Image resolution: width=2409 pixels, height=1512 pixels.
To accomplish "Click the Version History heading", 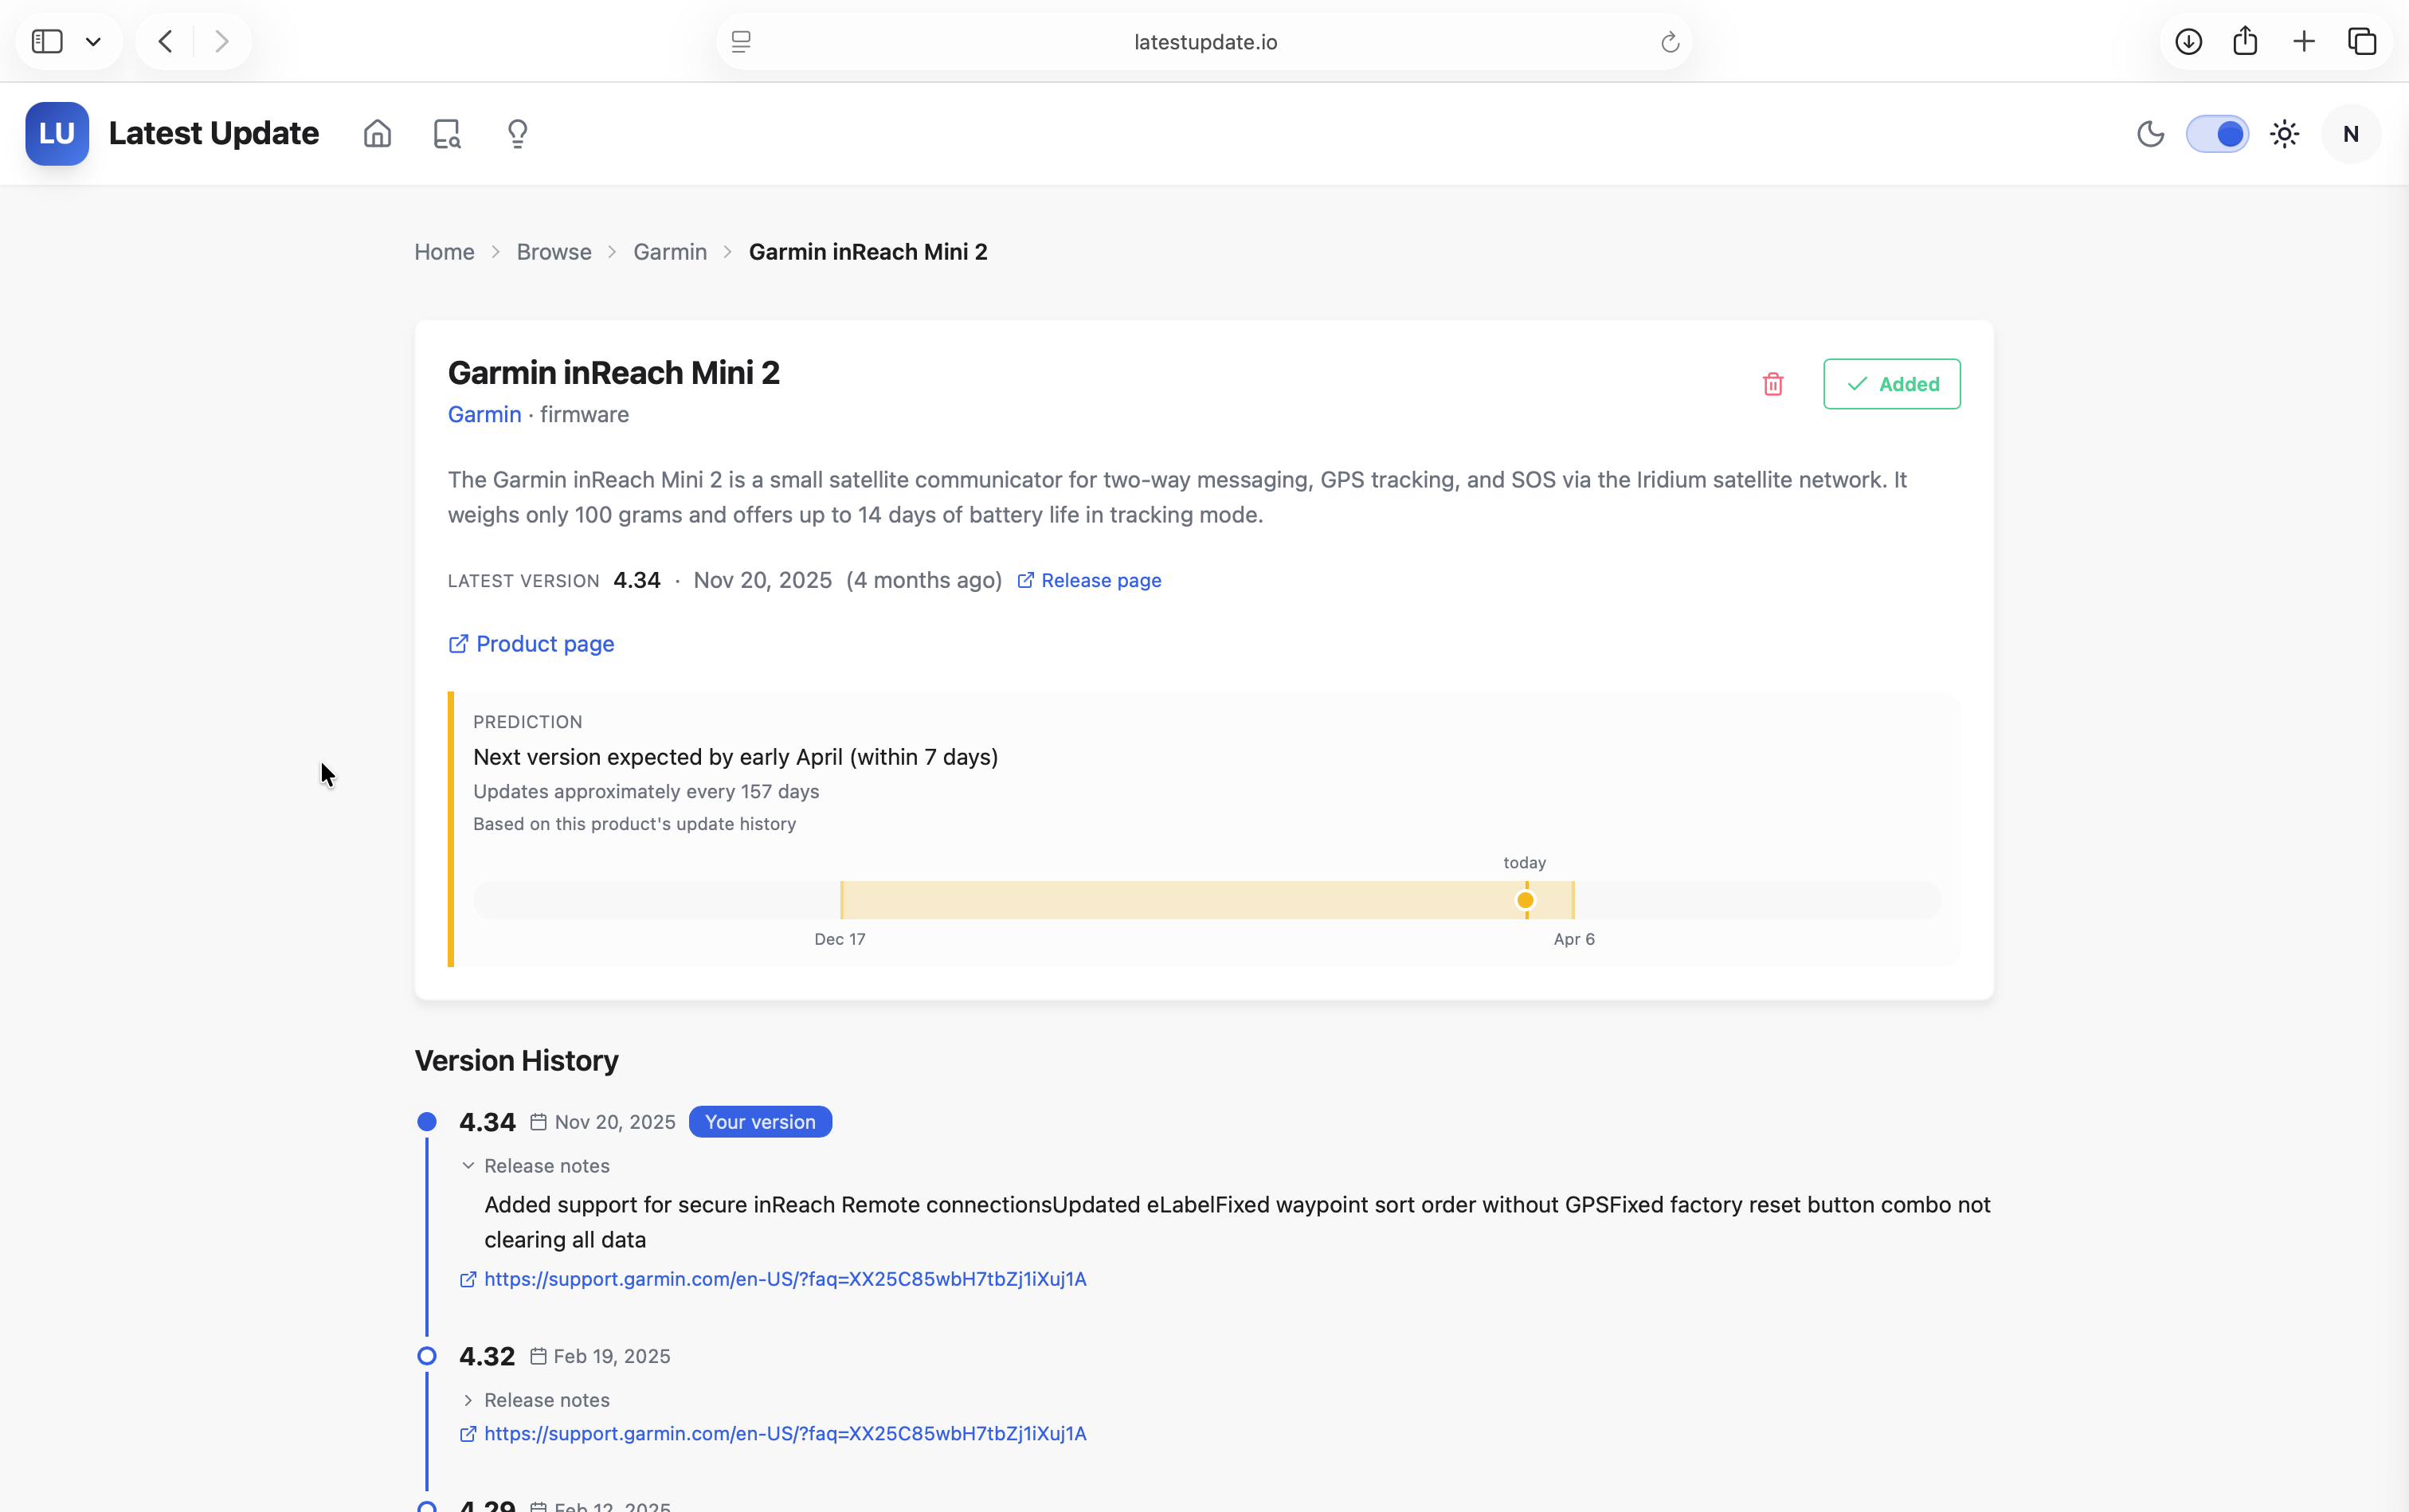I will [517, 1060].
